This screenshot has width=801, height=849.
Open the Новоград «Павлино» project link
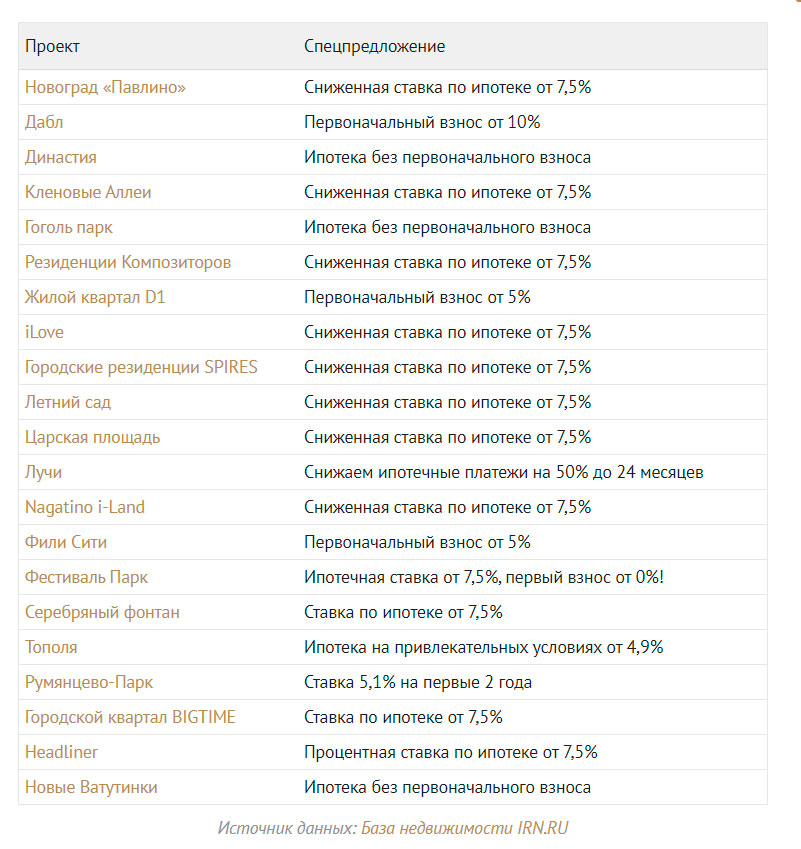click(105, 87)
